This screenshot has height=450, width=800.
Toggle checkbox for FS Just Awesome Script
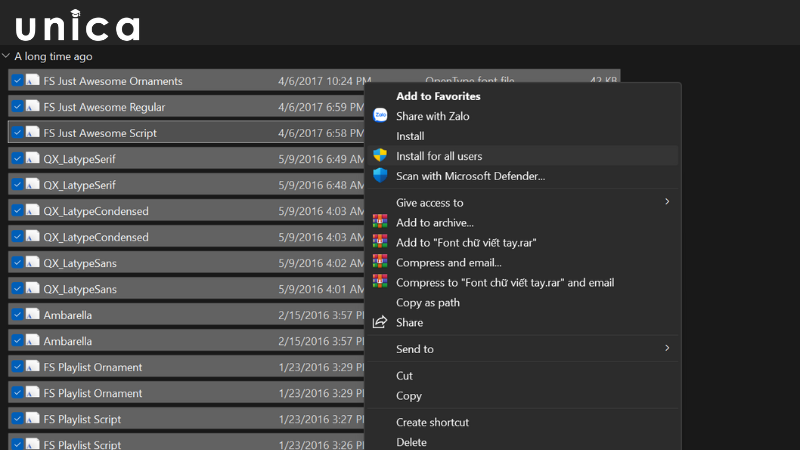17,133
